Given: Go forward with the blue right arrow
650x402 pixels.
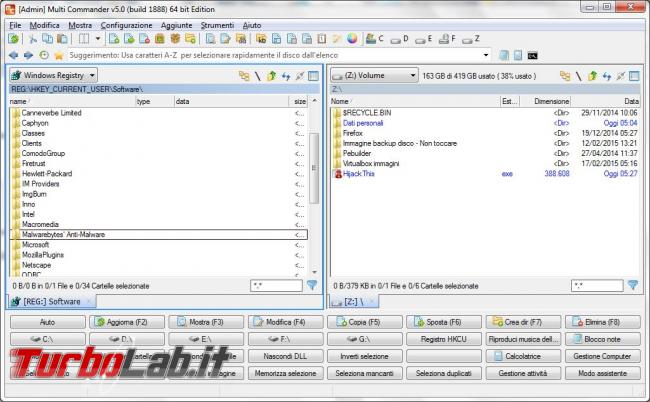Looking at the screenshot, I should click(x=28, y=55).
